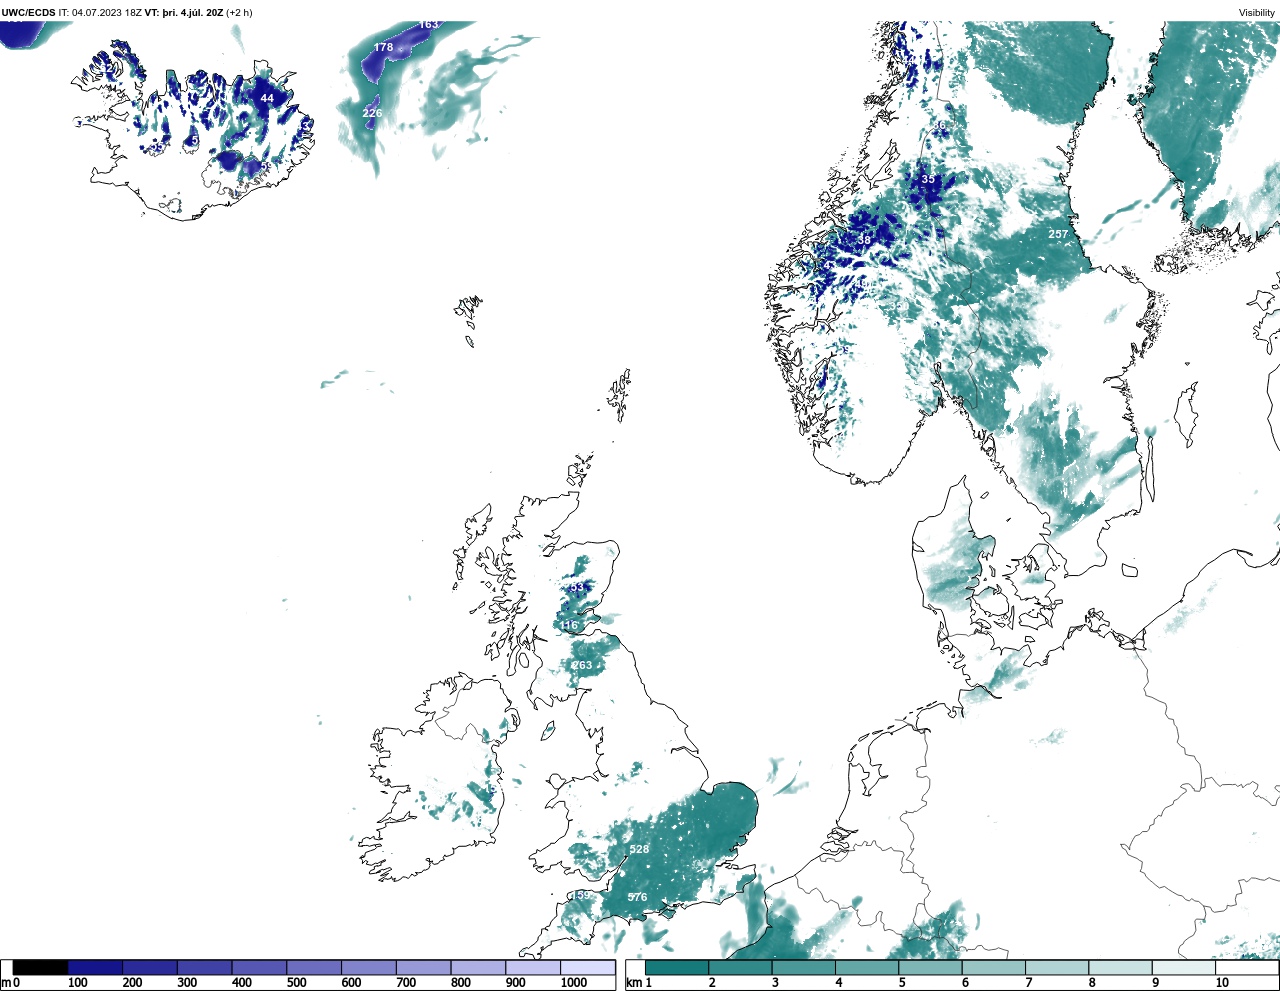
Task: Click the "m" unit label in the legend
Action: coord(6,983)
